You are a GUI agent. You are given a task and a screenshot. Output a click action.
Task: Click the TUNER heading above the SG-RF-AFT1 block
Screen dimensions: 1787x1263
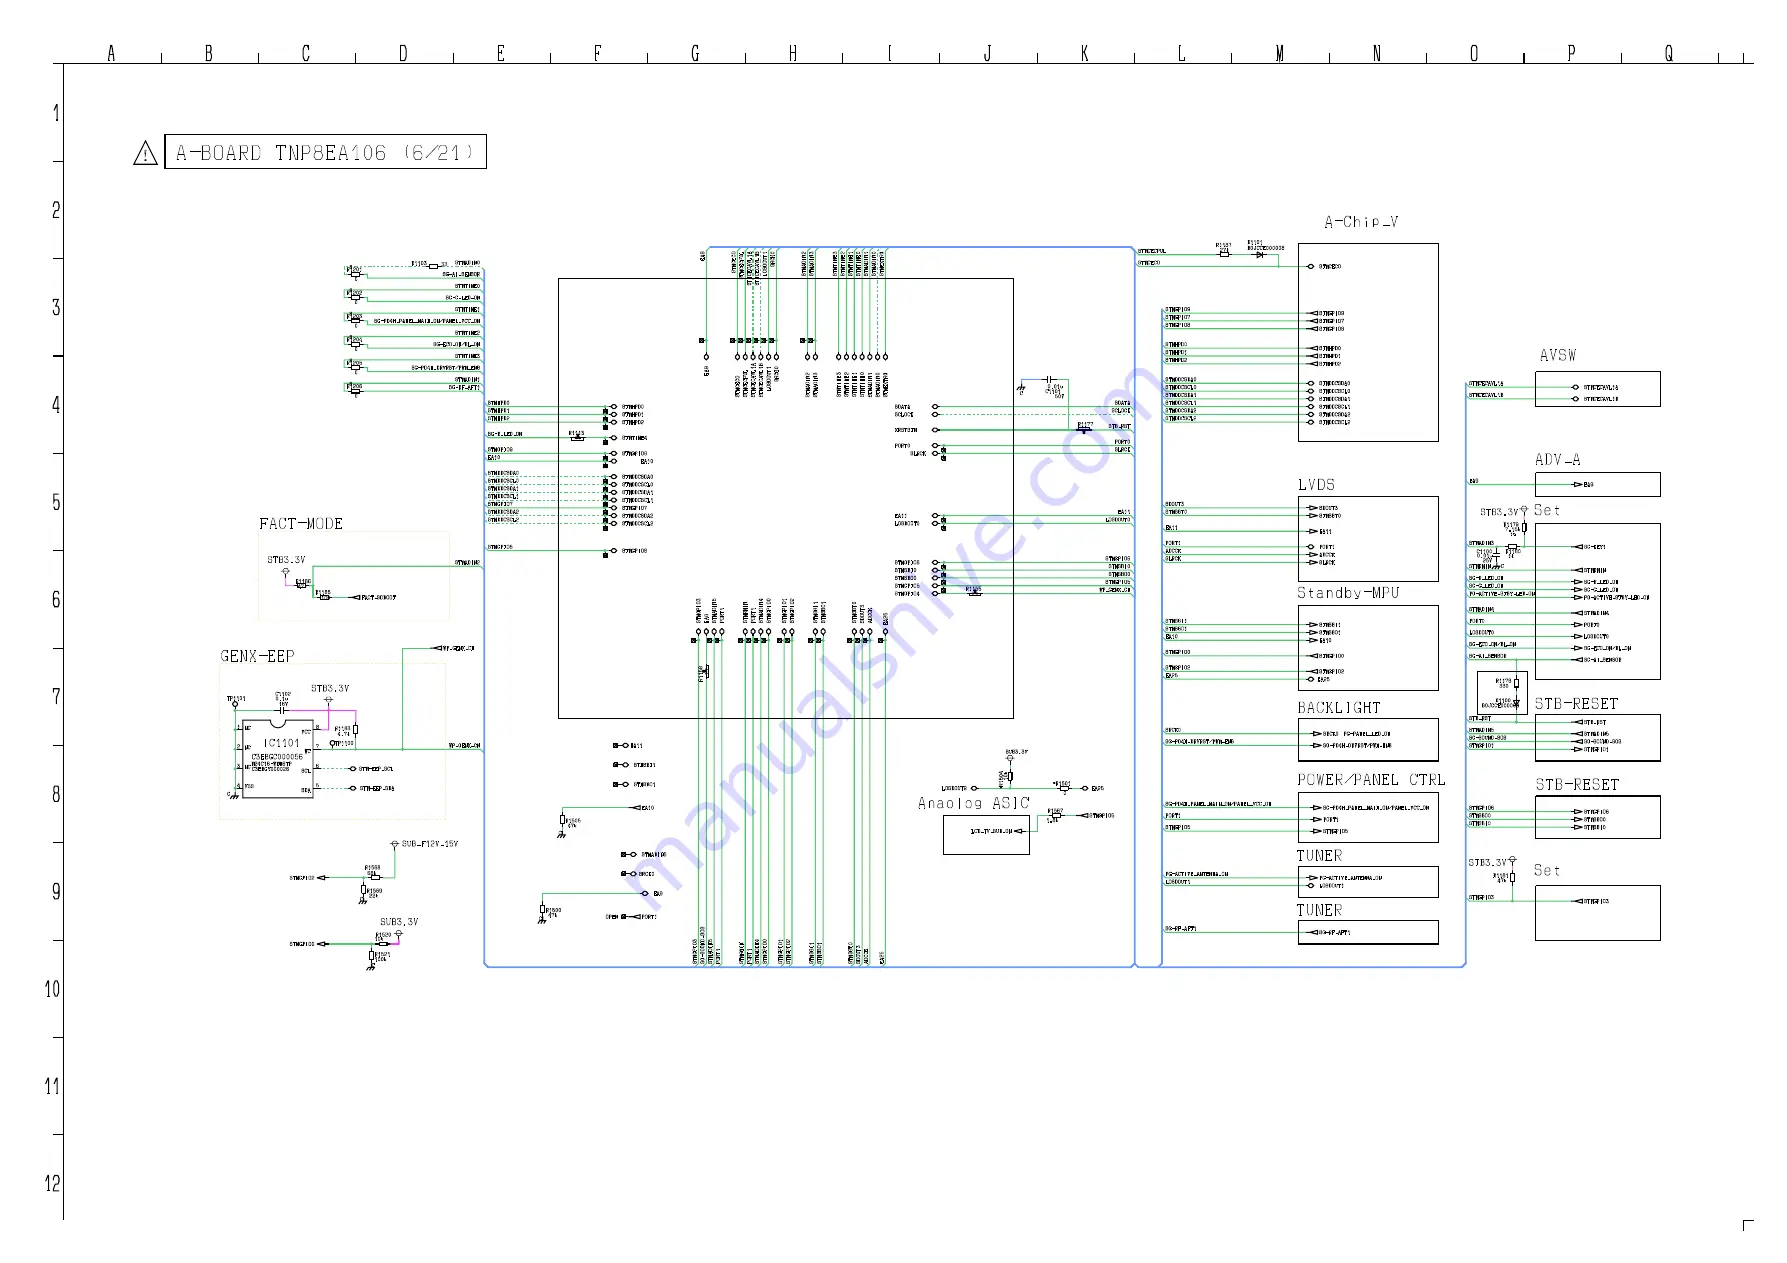point(1319,910)
